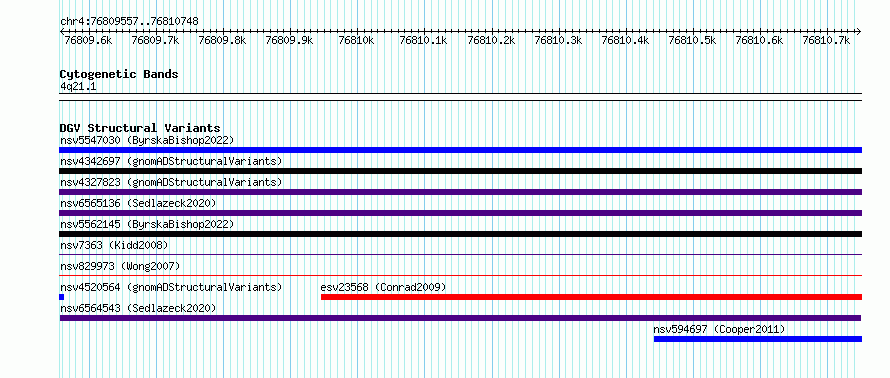This screenshot has width=890, height=378.
Task: Click ruler tick label 76809.6k
Action: pos(88,41)
